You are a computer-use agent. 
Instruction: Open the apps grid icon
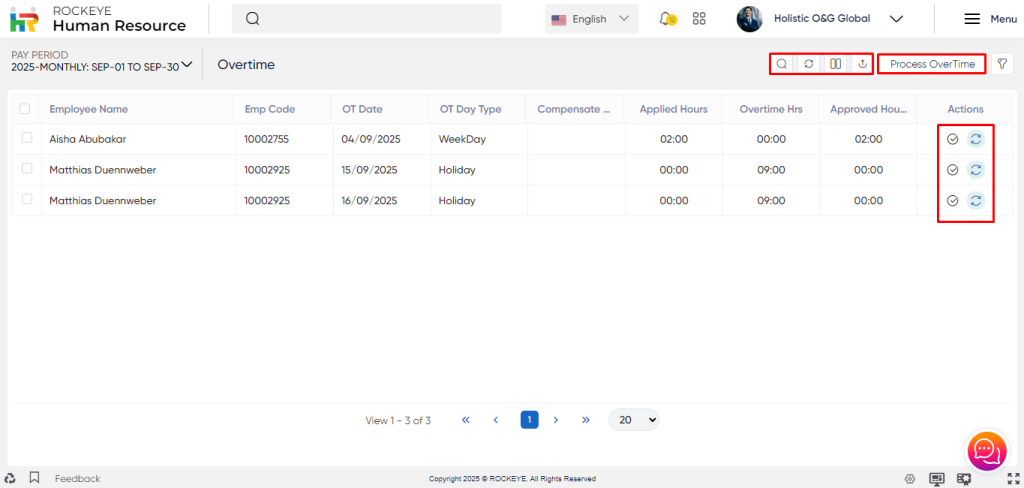click(699, 19)
